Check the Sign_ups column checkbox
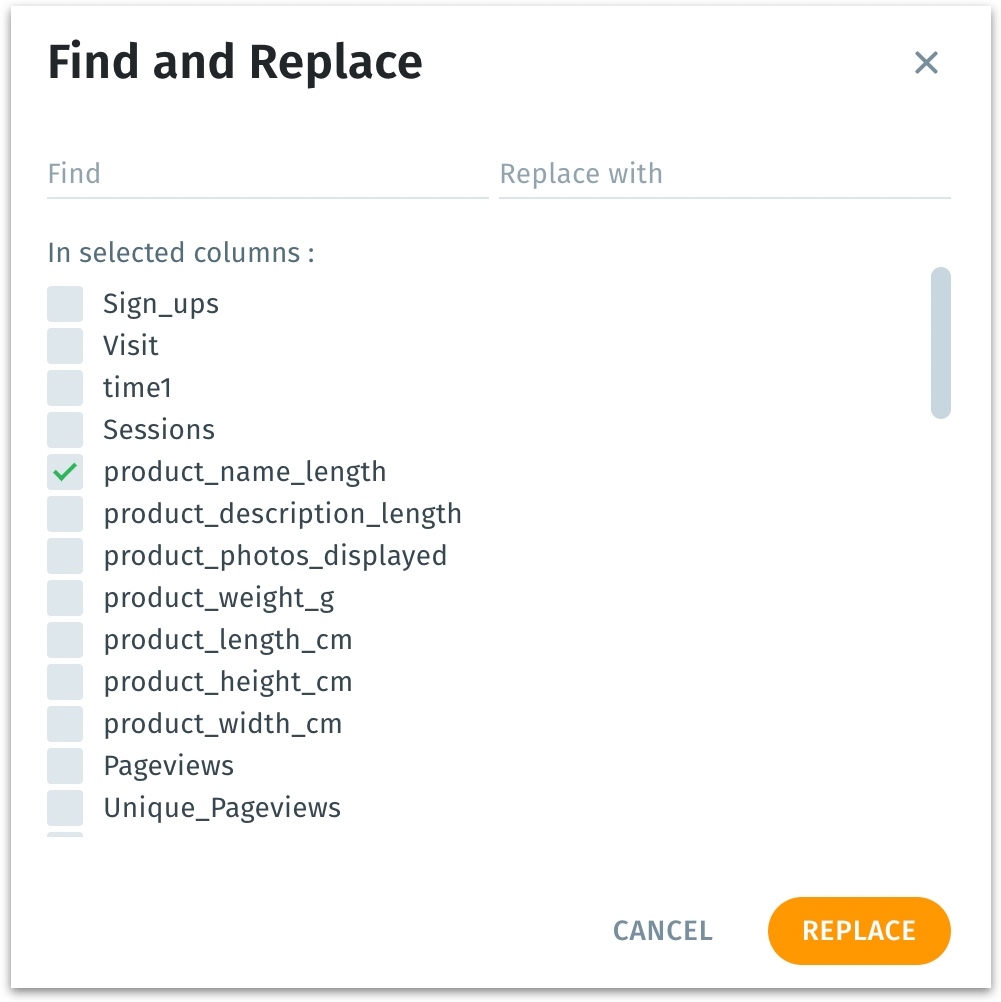The height and width of the screenshot is (1002, 1001). coord(65,304)
